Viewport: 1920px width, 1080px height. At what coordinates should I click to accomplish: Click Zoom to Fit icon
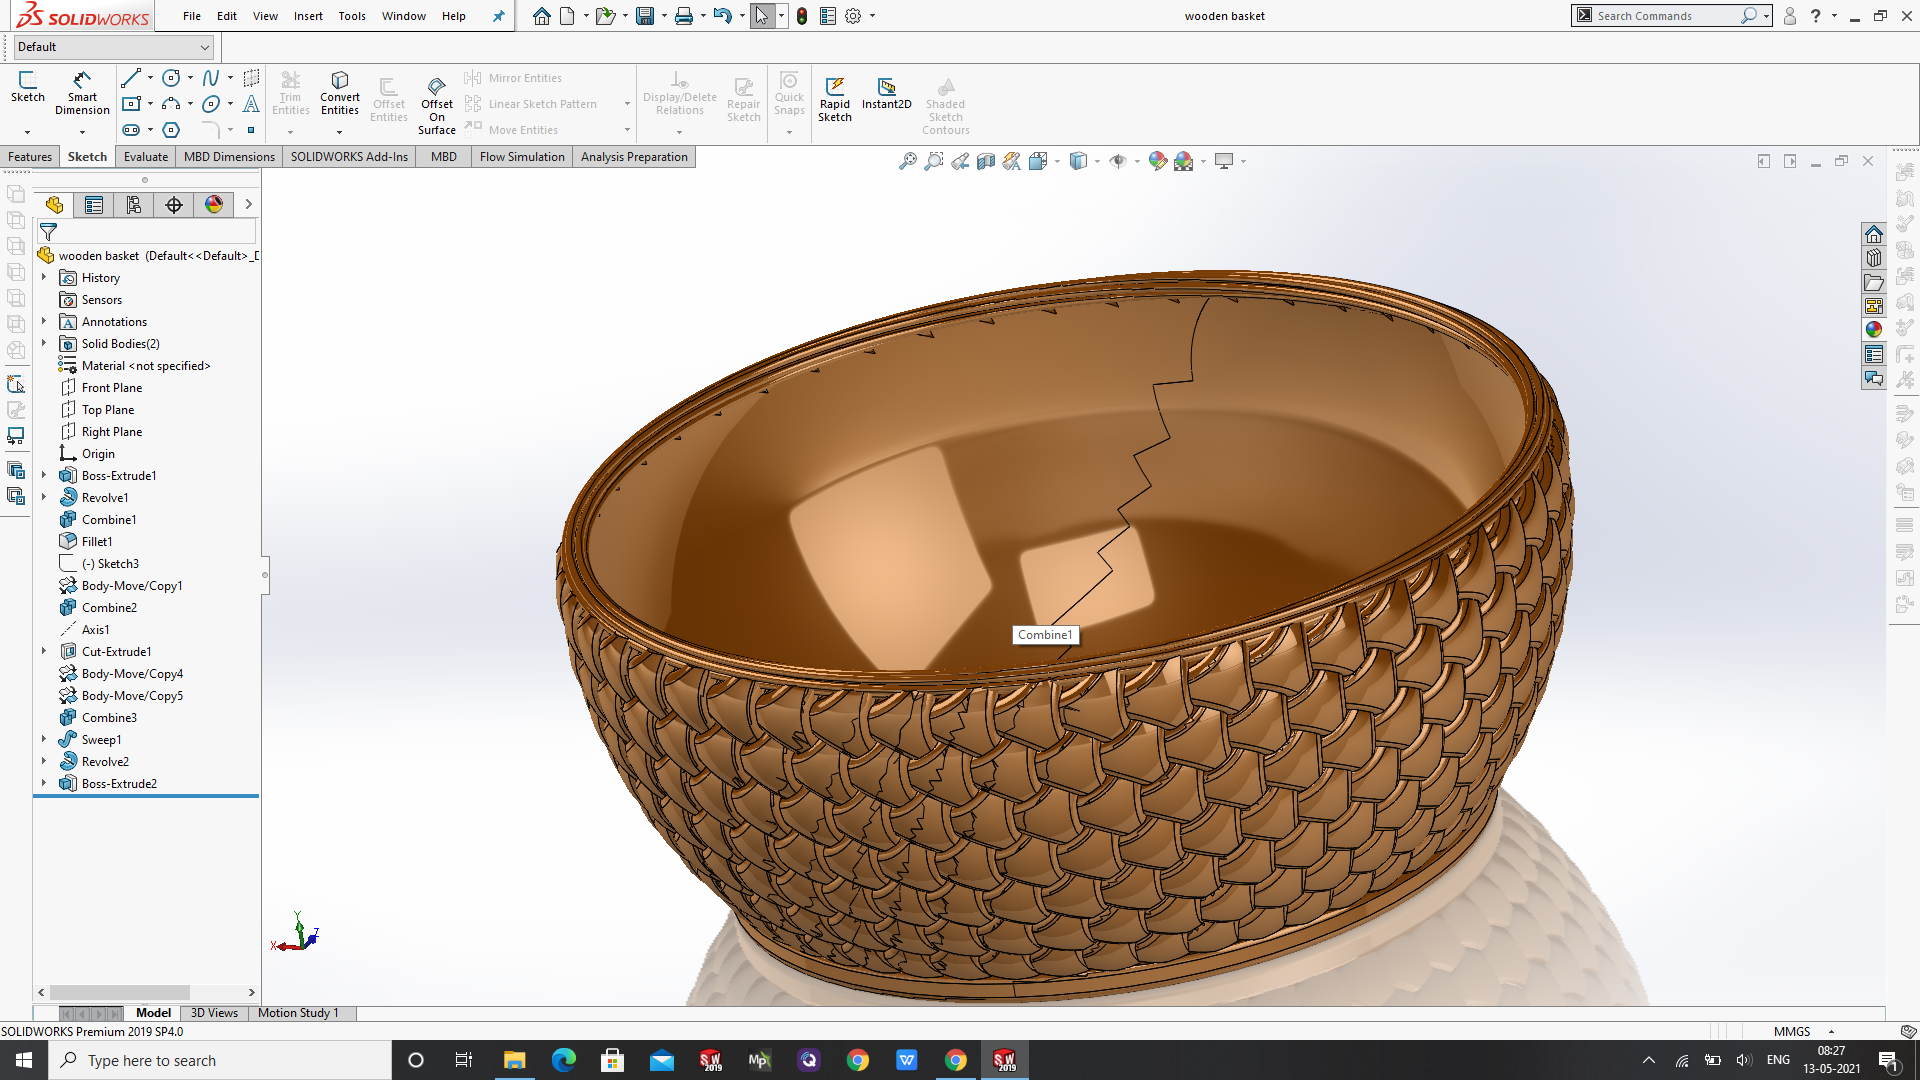point(908,161)
